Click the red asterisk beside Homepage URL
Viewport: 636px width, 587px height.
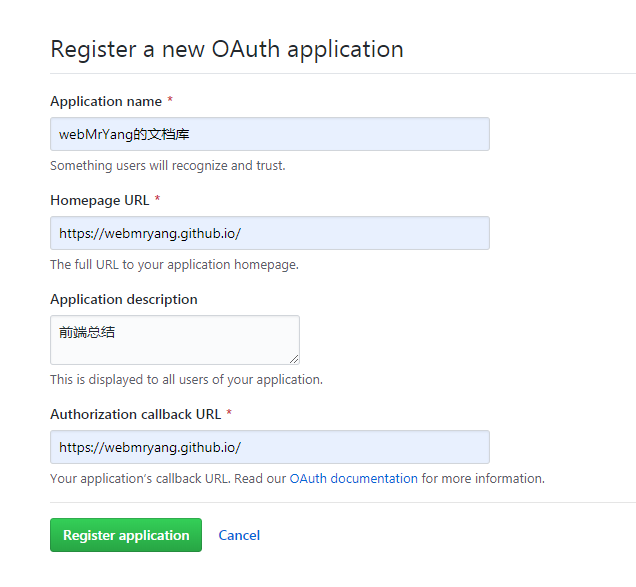(157, 200)
